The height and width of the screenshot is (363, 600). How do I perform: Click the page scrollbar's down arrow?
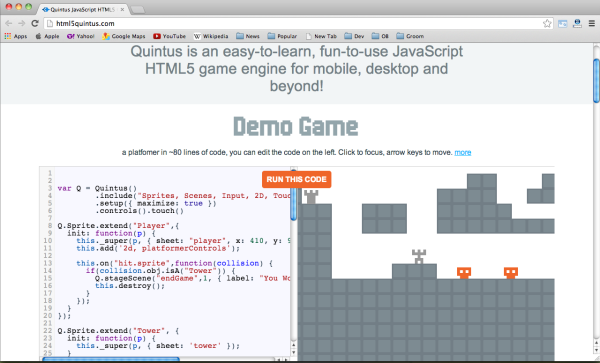coord(596,350)
